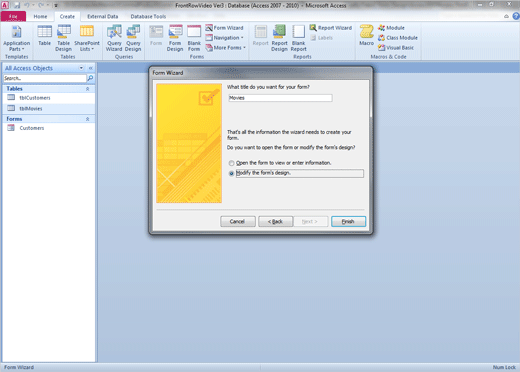Go Back in the Form Wizard
This screenshot has height=372, width=520.
276,221
